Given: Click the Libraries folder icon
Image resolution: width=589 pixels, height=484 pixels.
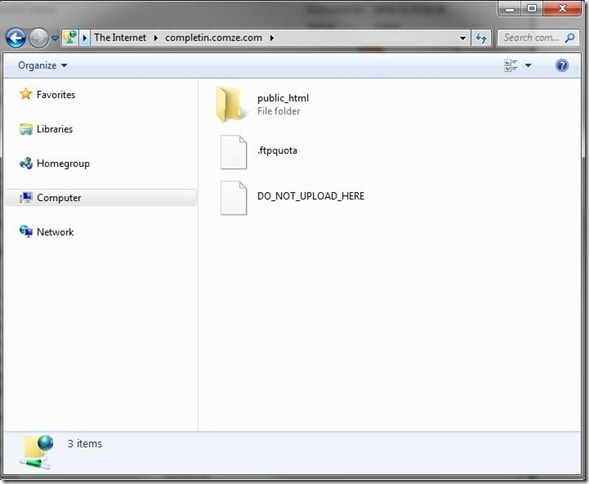Looking at the screenshot, I should tap(26, 129).
